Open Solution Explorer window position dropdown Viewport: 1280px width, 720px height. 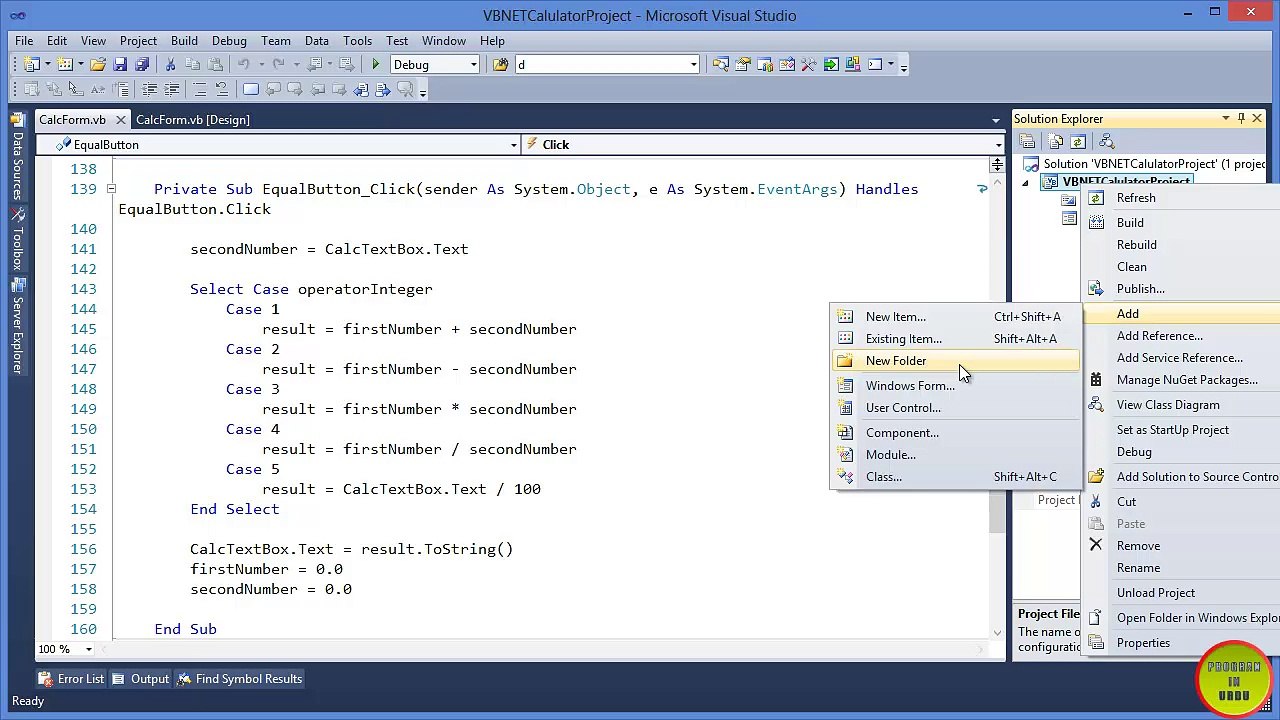pos(1226,119)
